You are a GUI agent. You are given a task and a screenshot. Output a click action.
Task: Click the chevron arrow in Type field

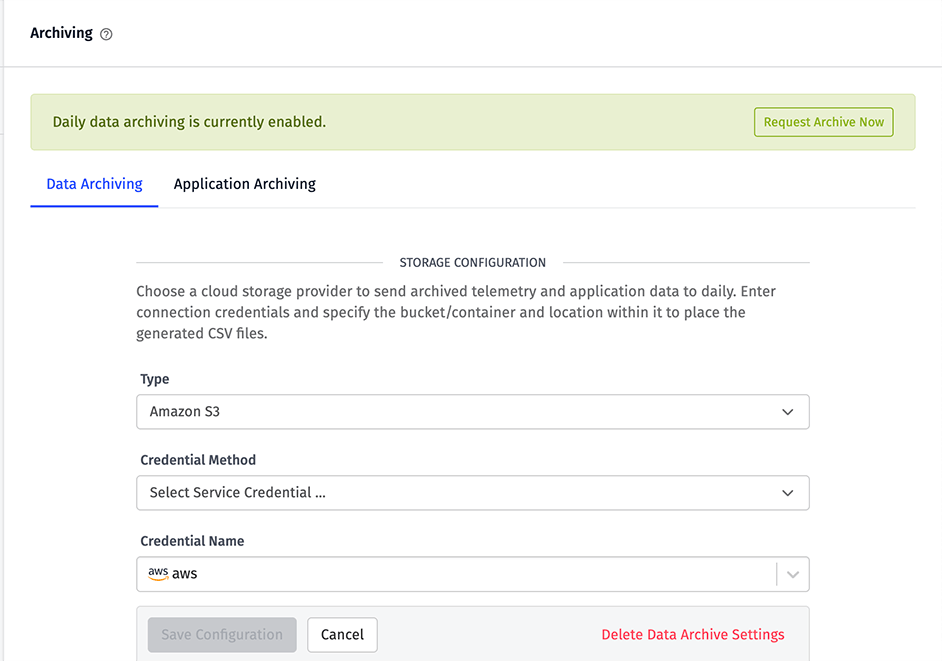click(788, 412)
